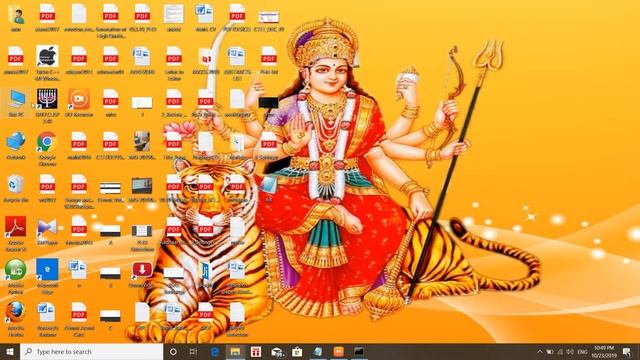Screen dimensions: 640x360
Task: Click the 'Type here to search' box
Action: pyautogui.click(x=91, y=352)
